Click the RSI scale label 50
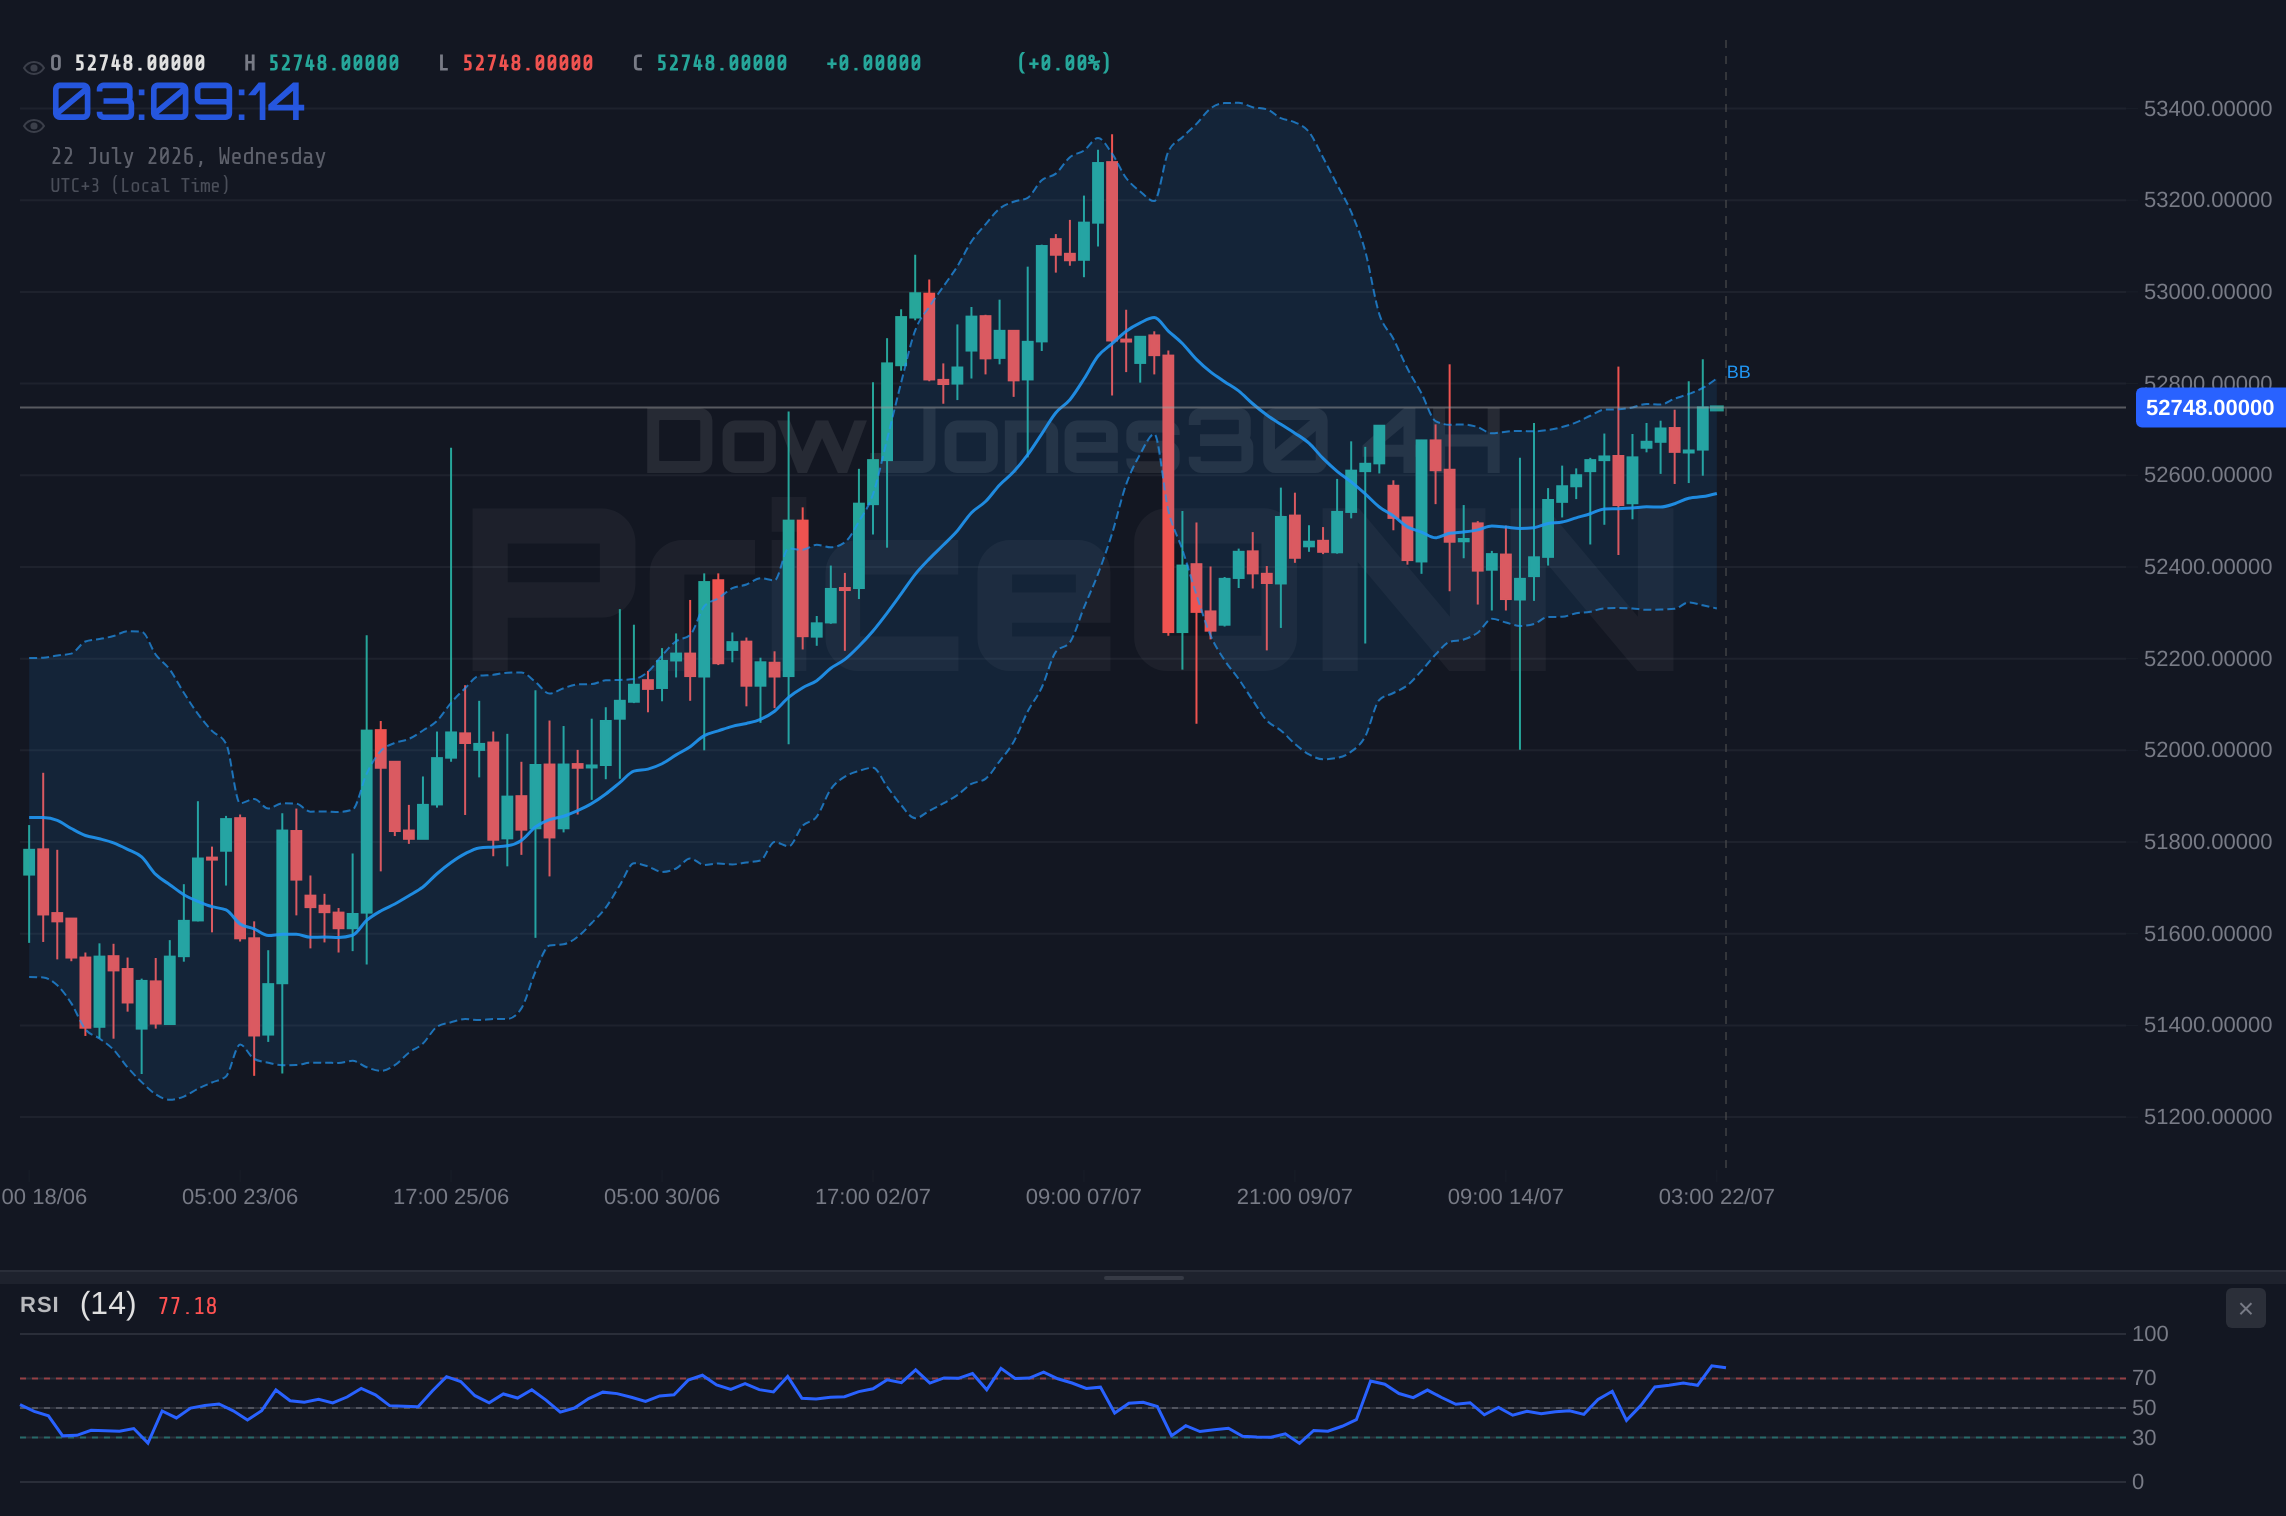Image resolution: width=2286 pixels, height=1516 pixels. (x=2144, y=1408)
